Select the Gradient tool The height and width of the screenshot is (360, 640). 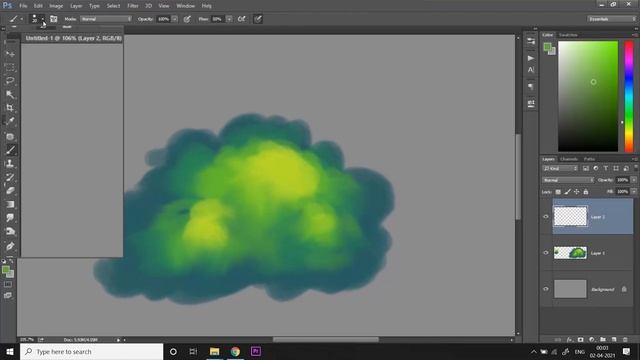[x=10, y=204]
